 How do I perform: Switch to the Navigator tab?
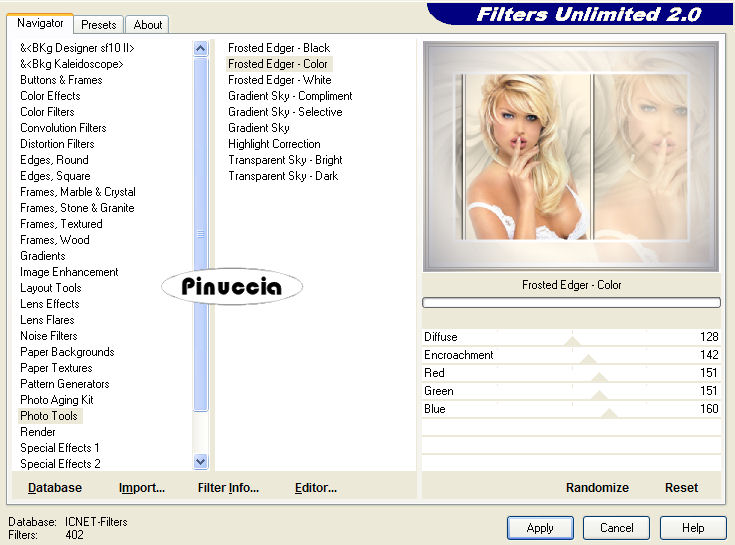click(x=40, y=23)
